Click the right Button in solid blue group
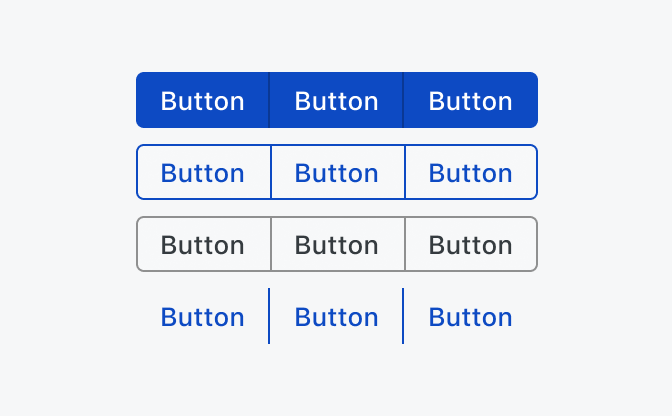The height and width of the screenshot is (416, 672). (x=471, y=100)
